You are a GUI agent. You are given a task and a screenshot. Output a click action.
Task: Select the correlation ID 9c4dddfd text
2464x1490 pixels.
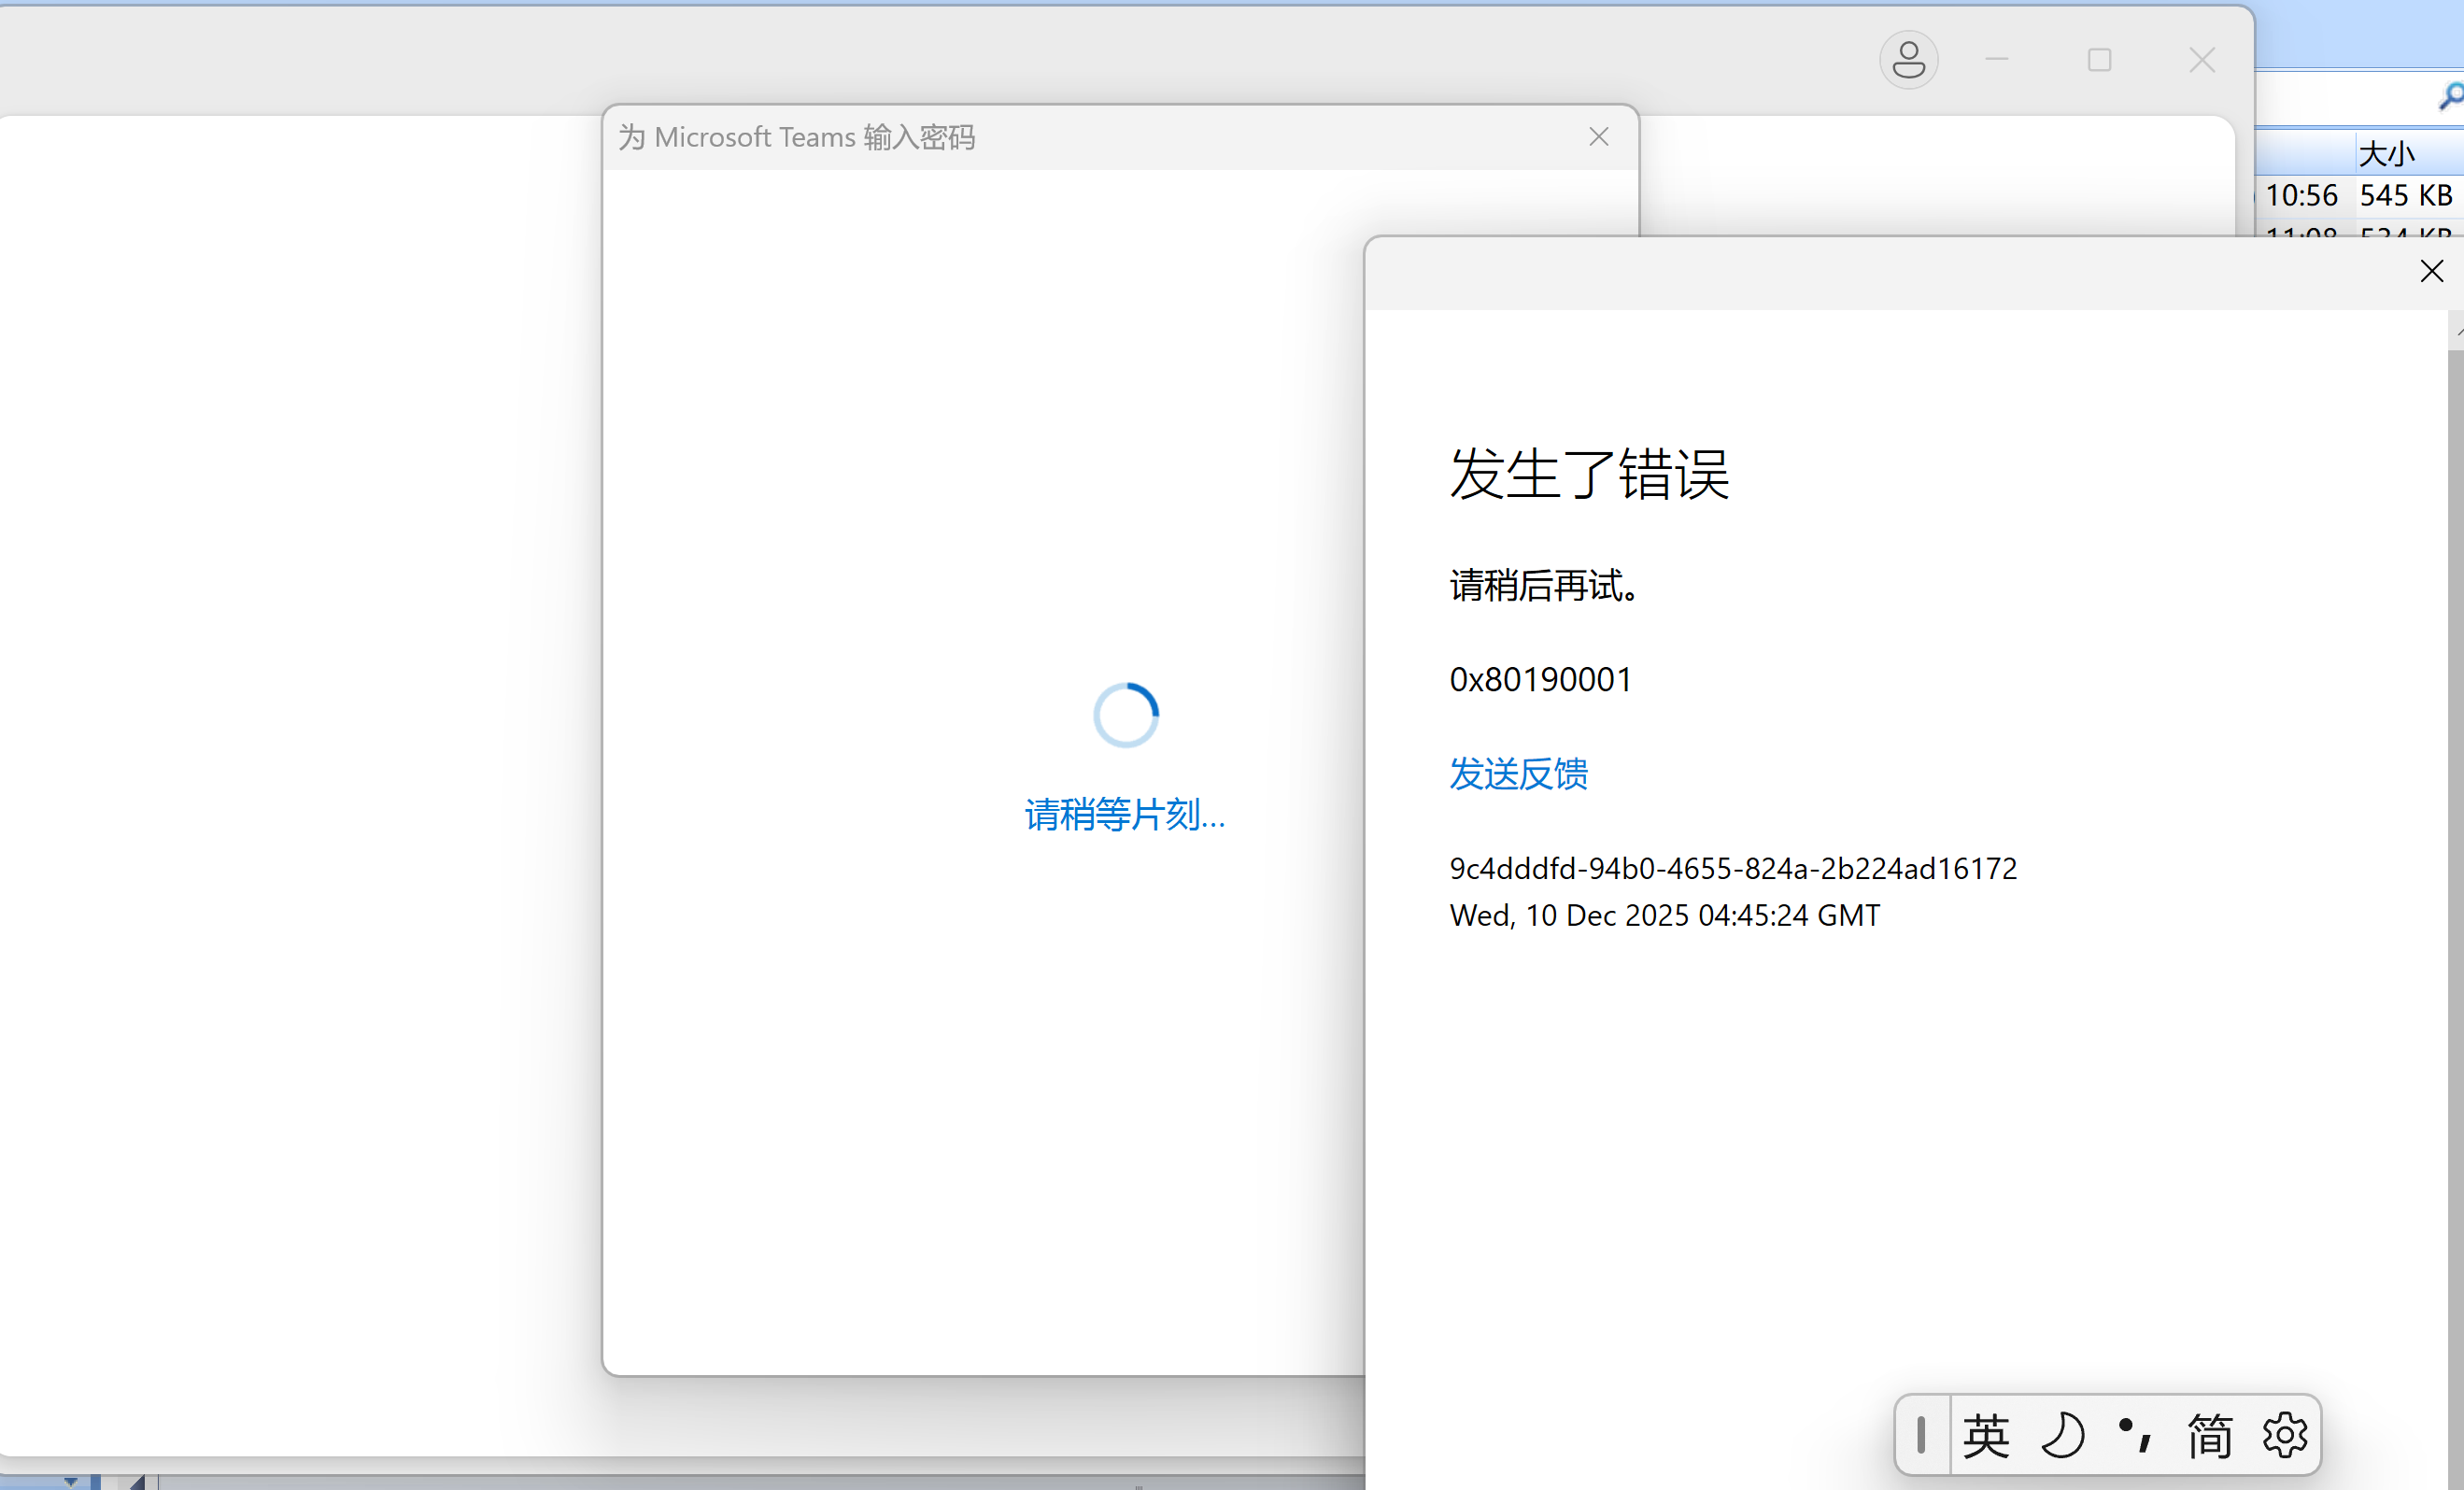pyautogui.click(x=1733, y=868)
